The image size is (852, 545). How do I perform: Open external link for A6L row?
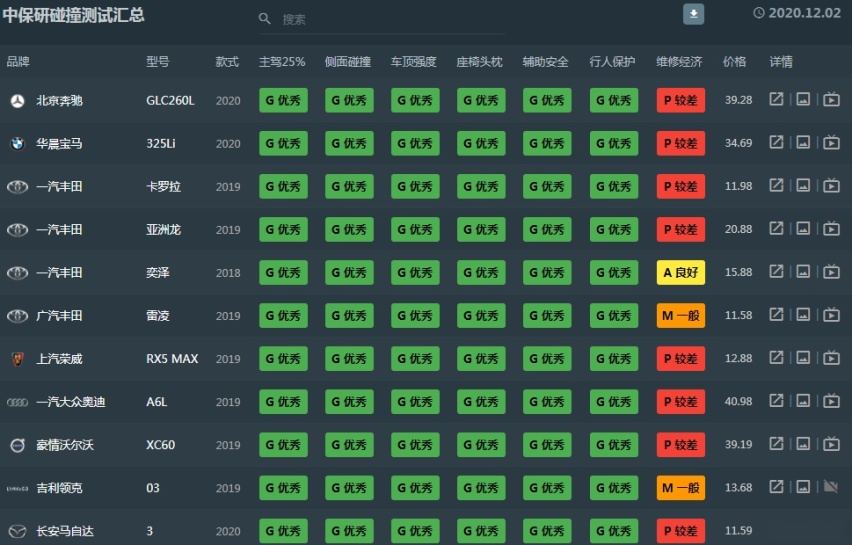tap(776, 400)
